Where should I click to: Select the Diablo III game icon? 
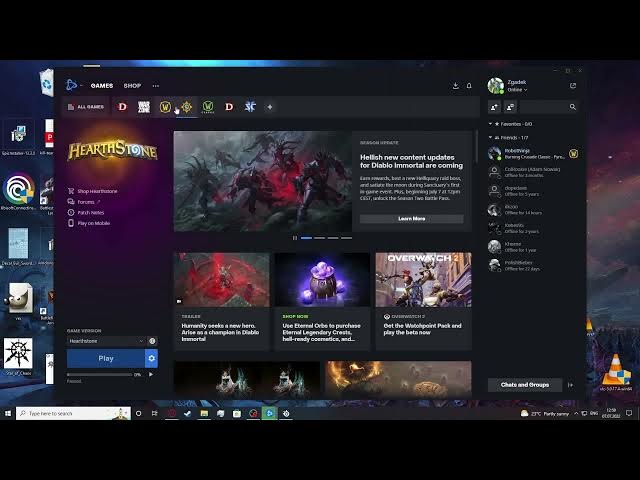click(x=229, y=107)
